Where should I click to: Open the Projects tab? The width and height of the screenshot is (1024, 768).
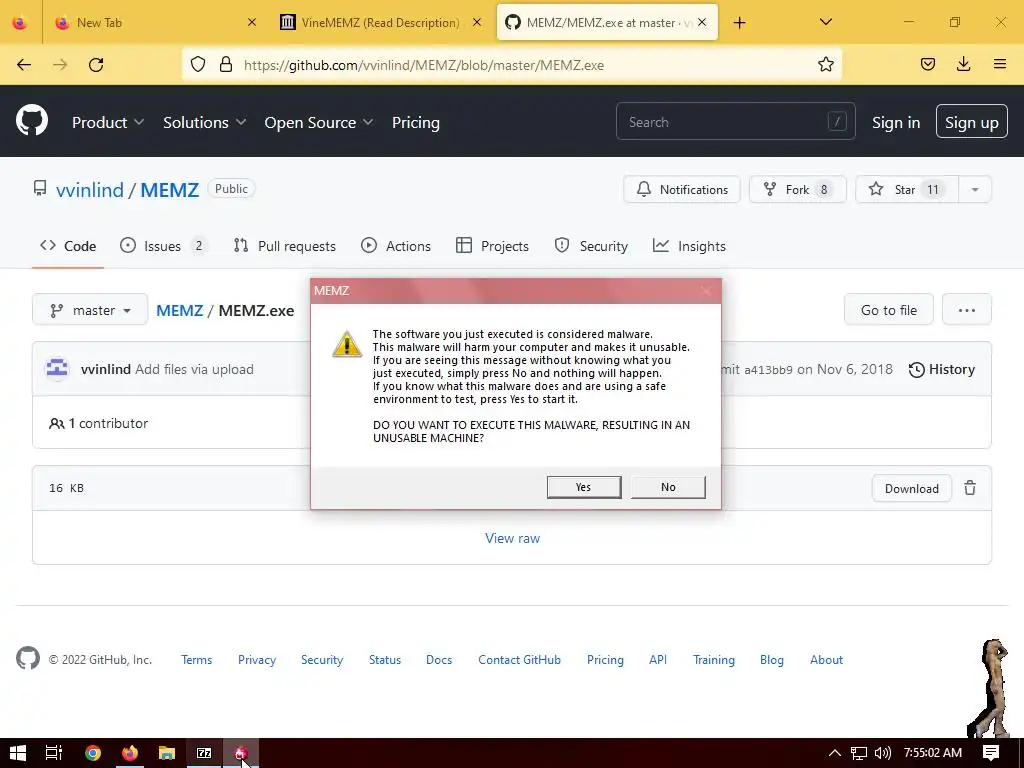click(492, 246)
